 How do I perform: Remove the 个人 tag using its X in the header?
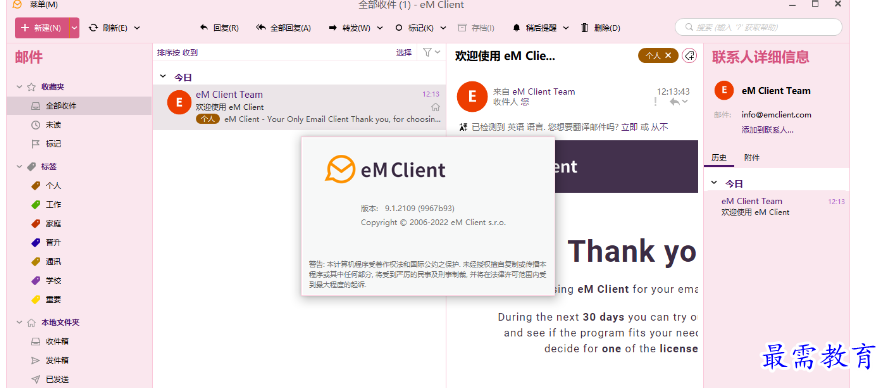coord(668,55)
